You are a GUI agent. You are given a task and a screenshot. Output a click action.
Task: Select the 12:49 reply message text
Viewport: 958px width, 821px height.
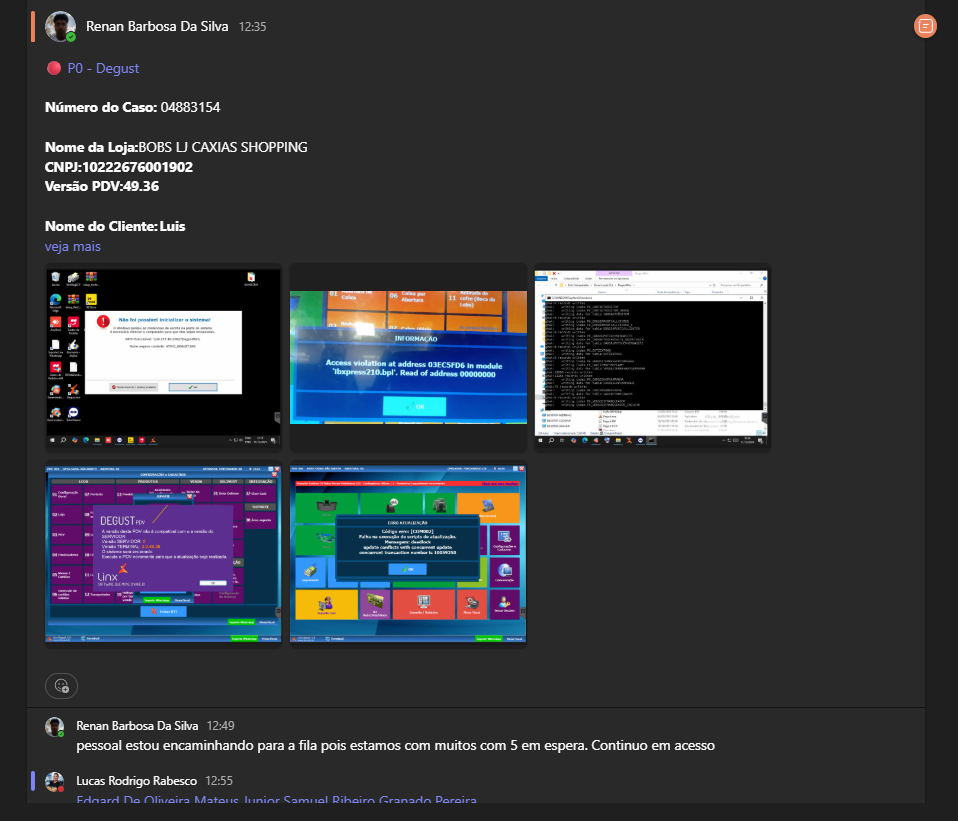click(395, 745)
